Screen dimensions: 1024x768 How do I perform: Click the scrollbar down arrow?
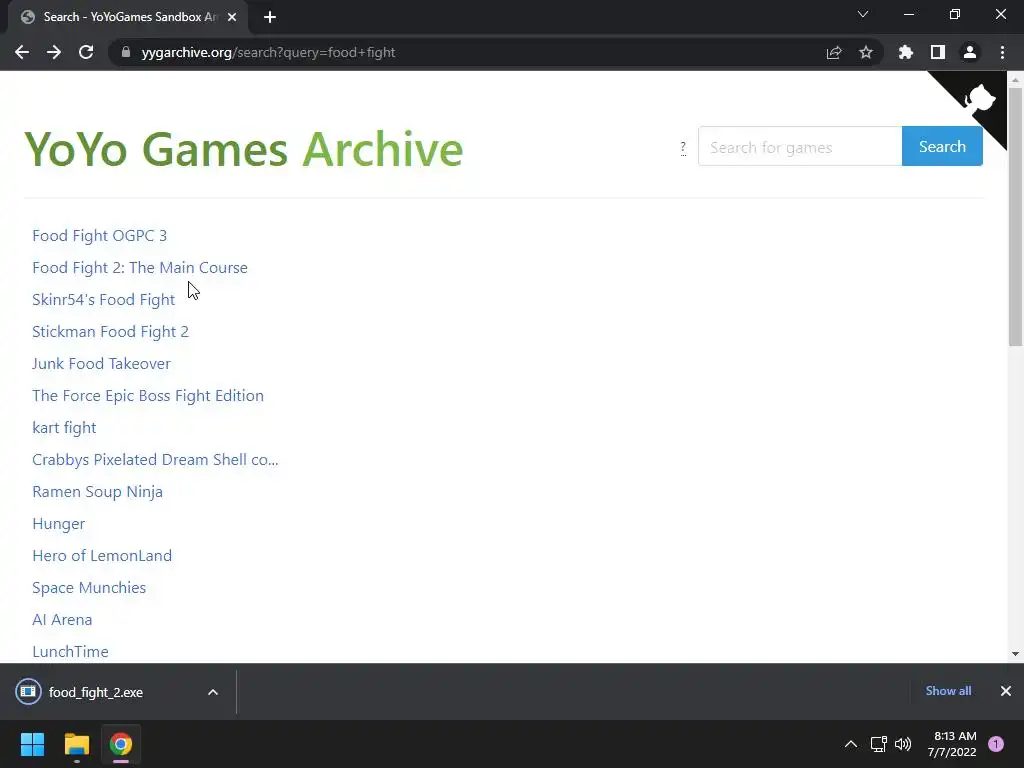1015,654
